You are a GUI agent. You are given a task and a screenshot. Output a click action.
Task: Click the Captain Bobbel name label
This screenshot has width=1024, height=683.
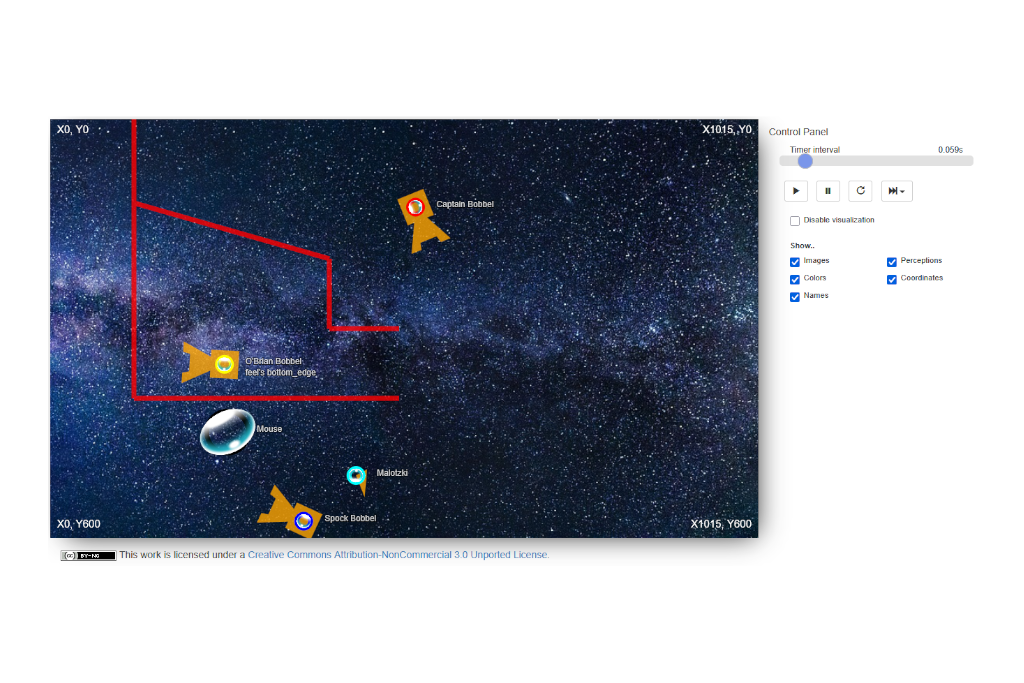tap(465, 205)
